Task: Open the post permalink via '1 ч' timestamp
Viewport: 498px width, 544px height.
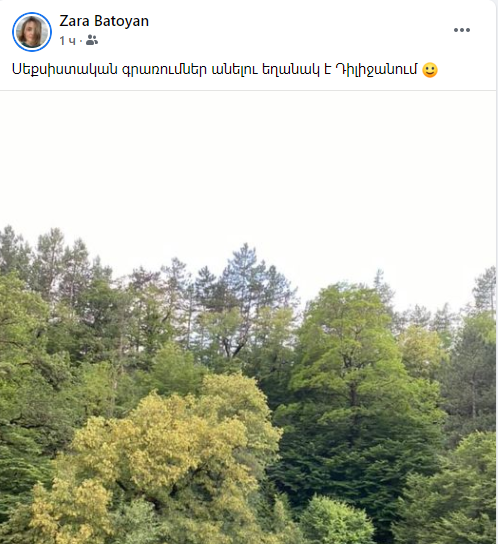Action: [x=67, y=41]
